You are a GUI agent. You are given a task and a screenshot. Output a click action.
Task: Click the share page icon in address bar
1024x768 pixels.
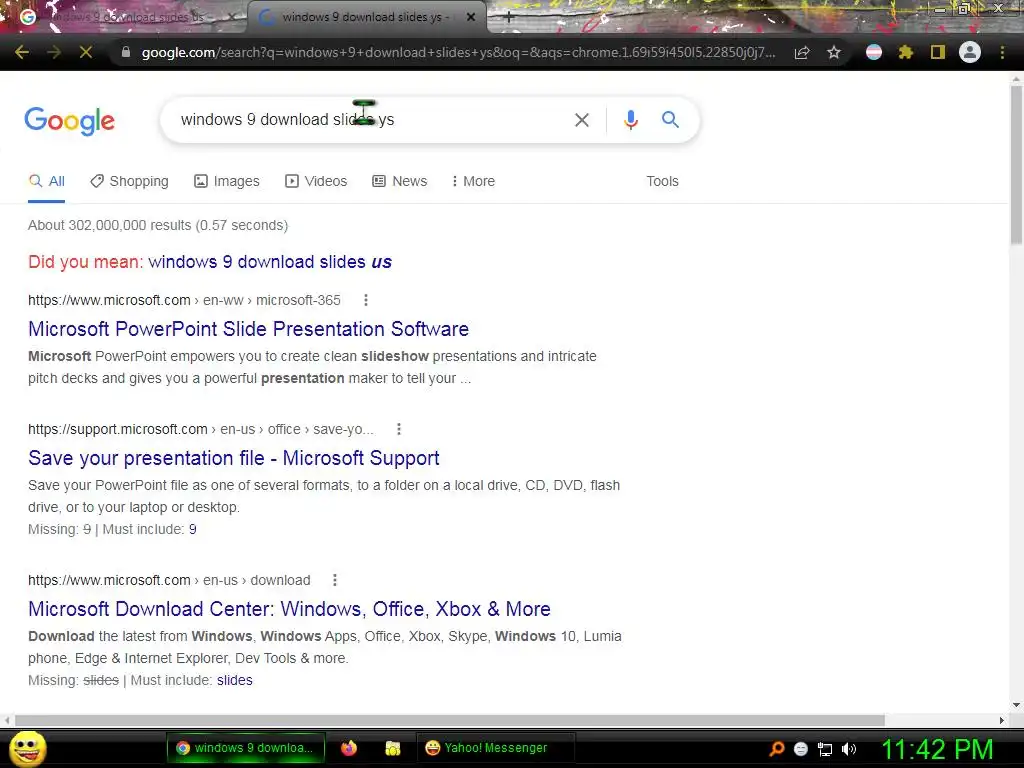[802, 52]
